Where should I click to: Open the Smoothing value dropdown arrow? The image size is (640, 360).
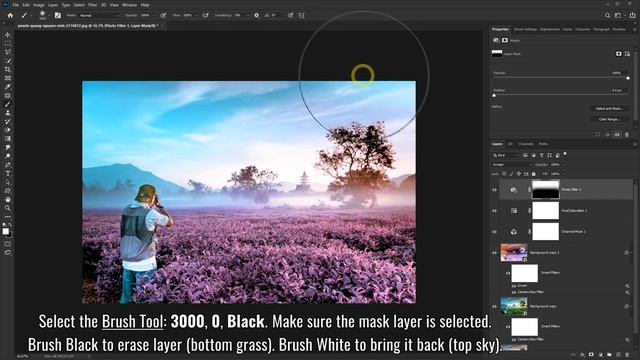[x=248, y=16]
